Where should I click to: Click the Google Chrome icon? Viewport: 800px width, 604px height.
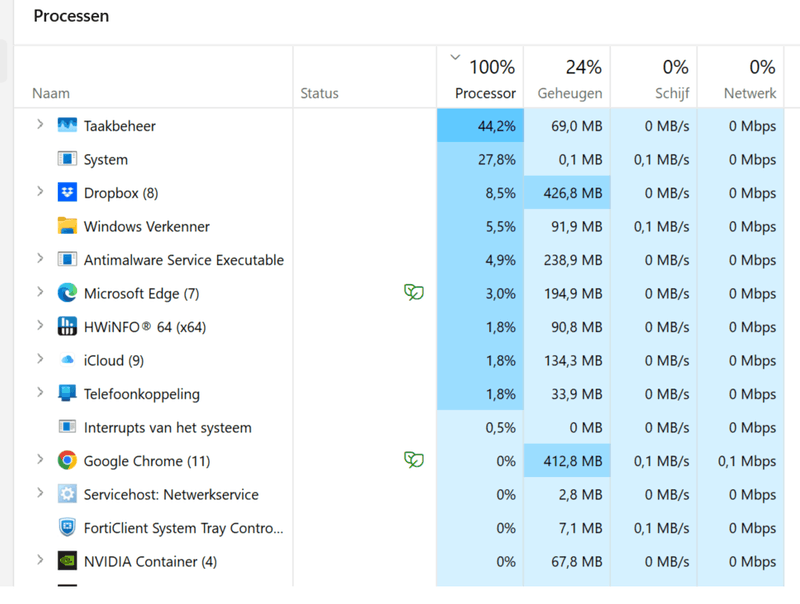pos(67,460)
